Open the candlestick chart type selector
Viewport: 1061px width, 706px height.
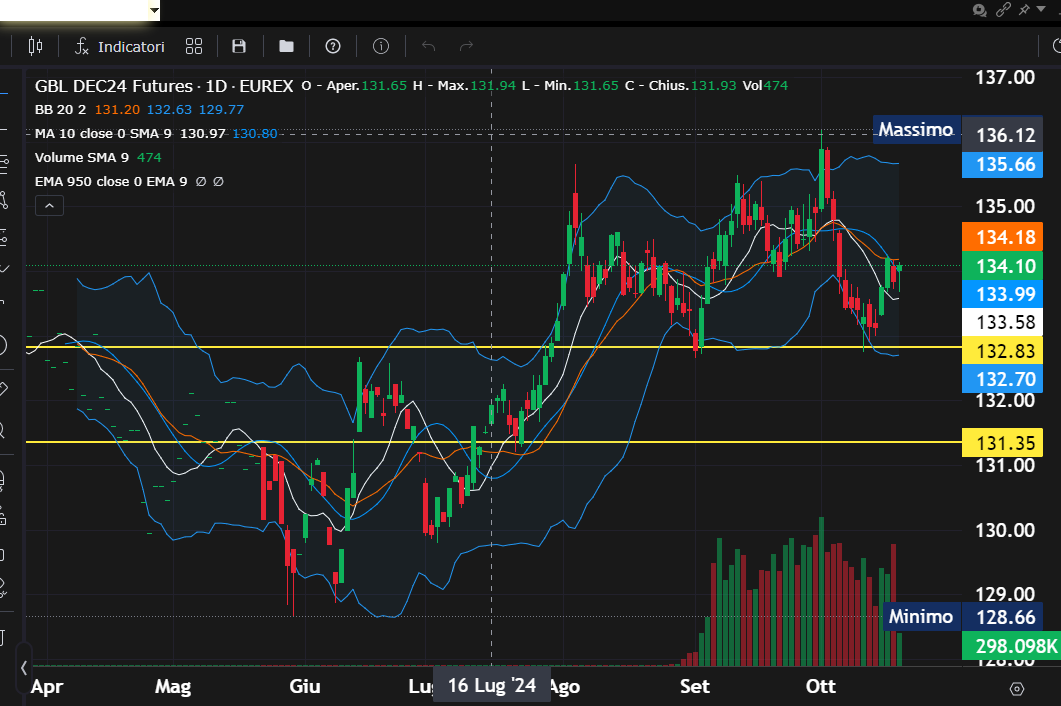point(36,46)
